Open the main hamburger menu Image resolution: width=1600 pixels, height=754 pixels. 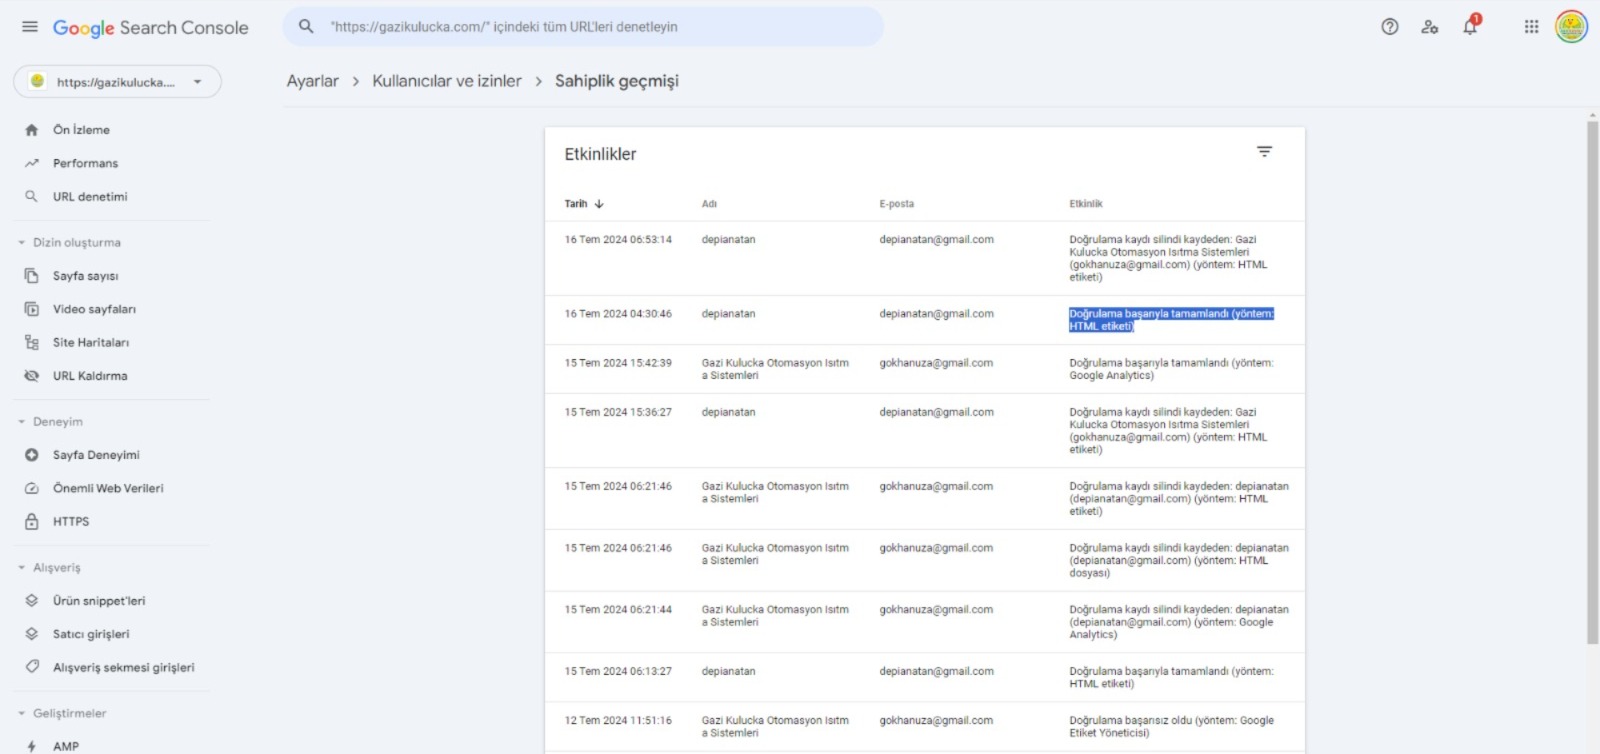[x=30, y=27]
